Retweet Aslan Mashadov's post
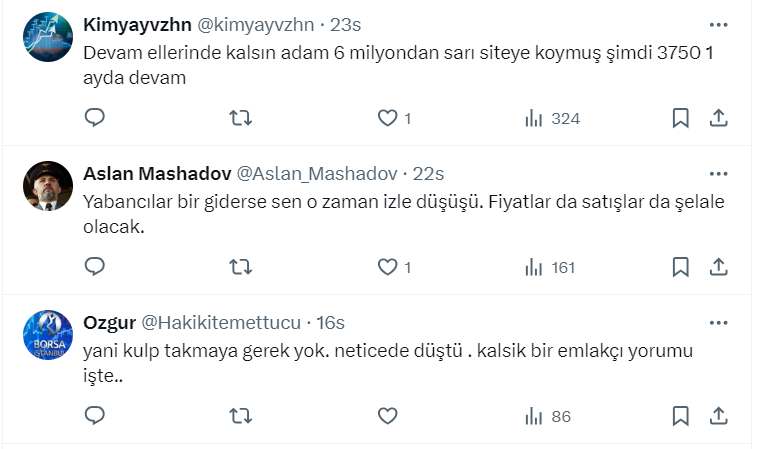Image resolution: width=761 pixels, height=449 pixels. pyautogui.click(x=241, y=266)
